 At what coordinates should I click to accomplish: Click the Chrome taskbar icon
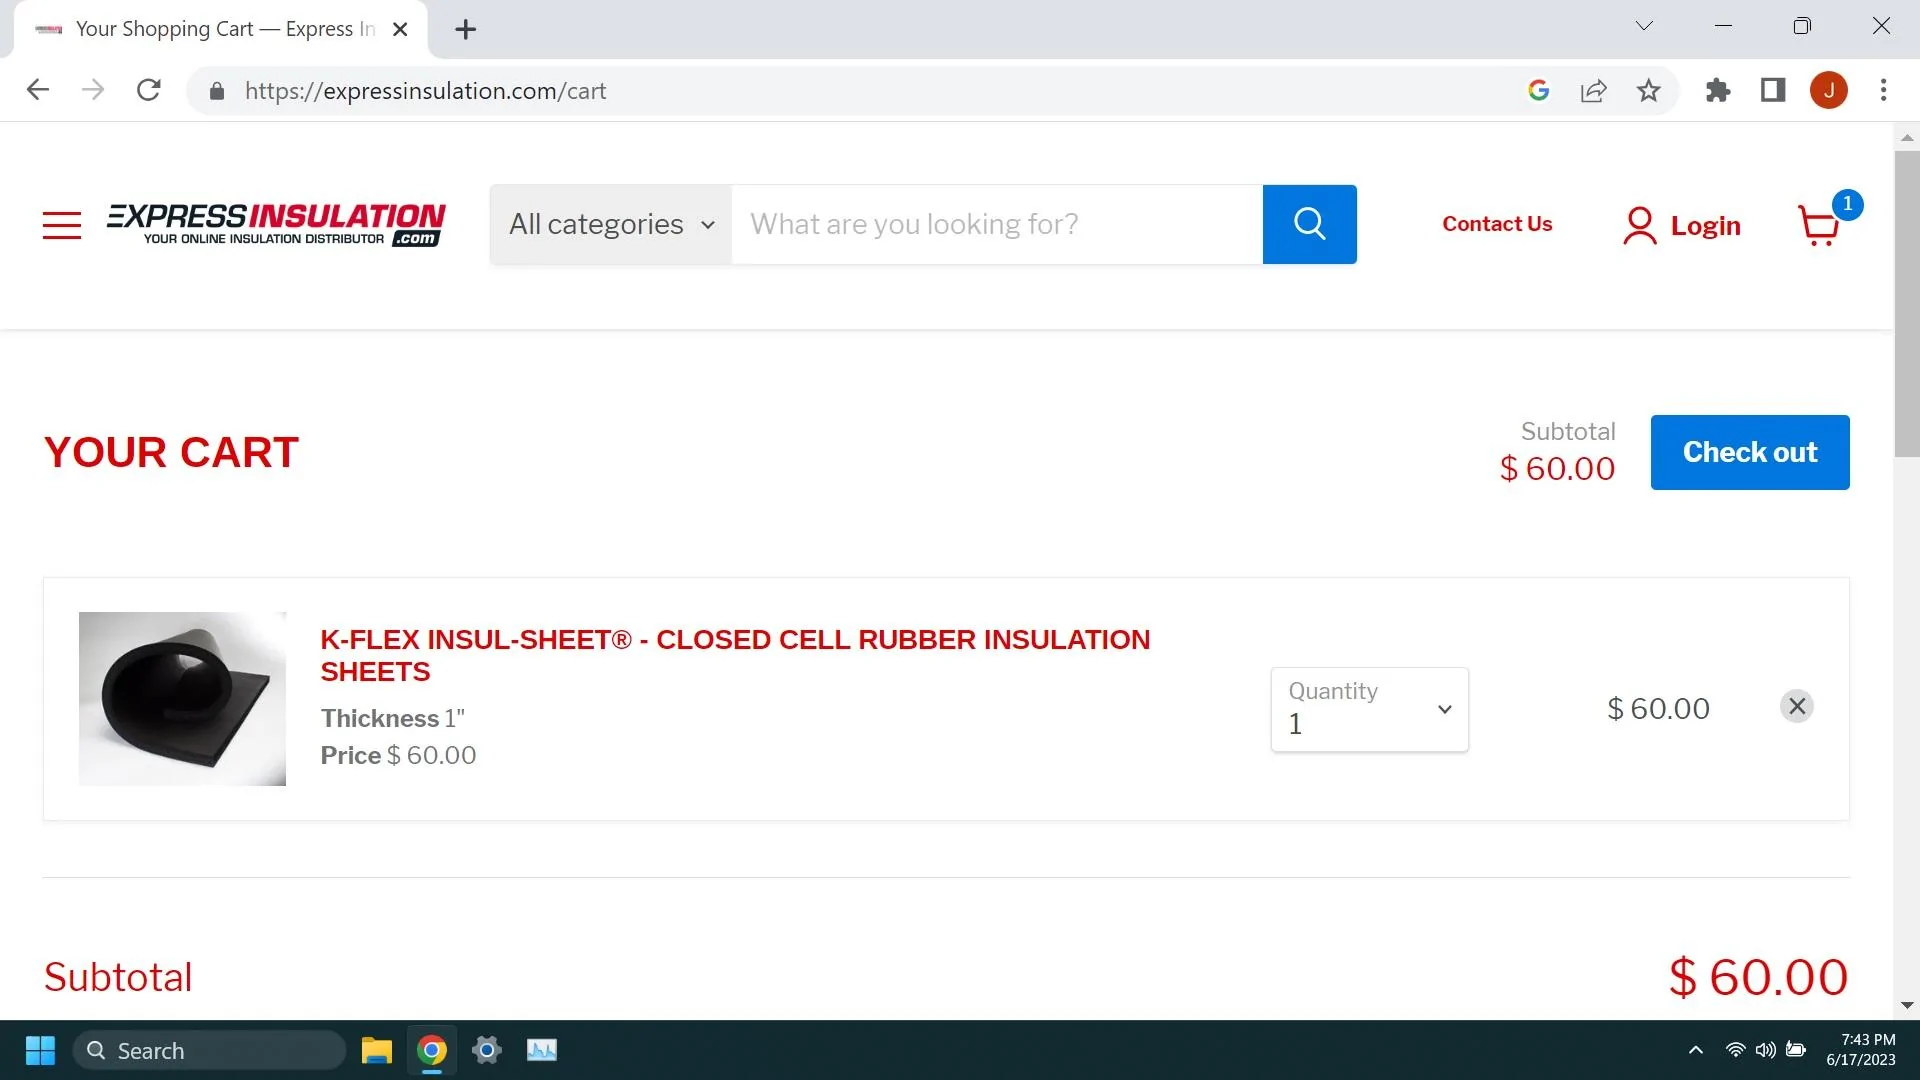coord(432,1050)
